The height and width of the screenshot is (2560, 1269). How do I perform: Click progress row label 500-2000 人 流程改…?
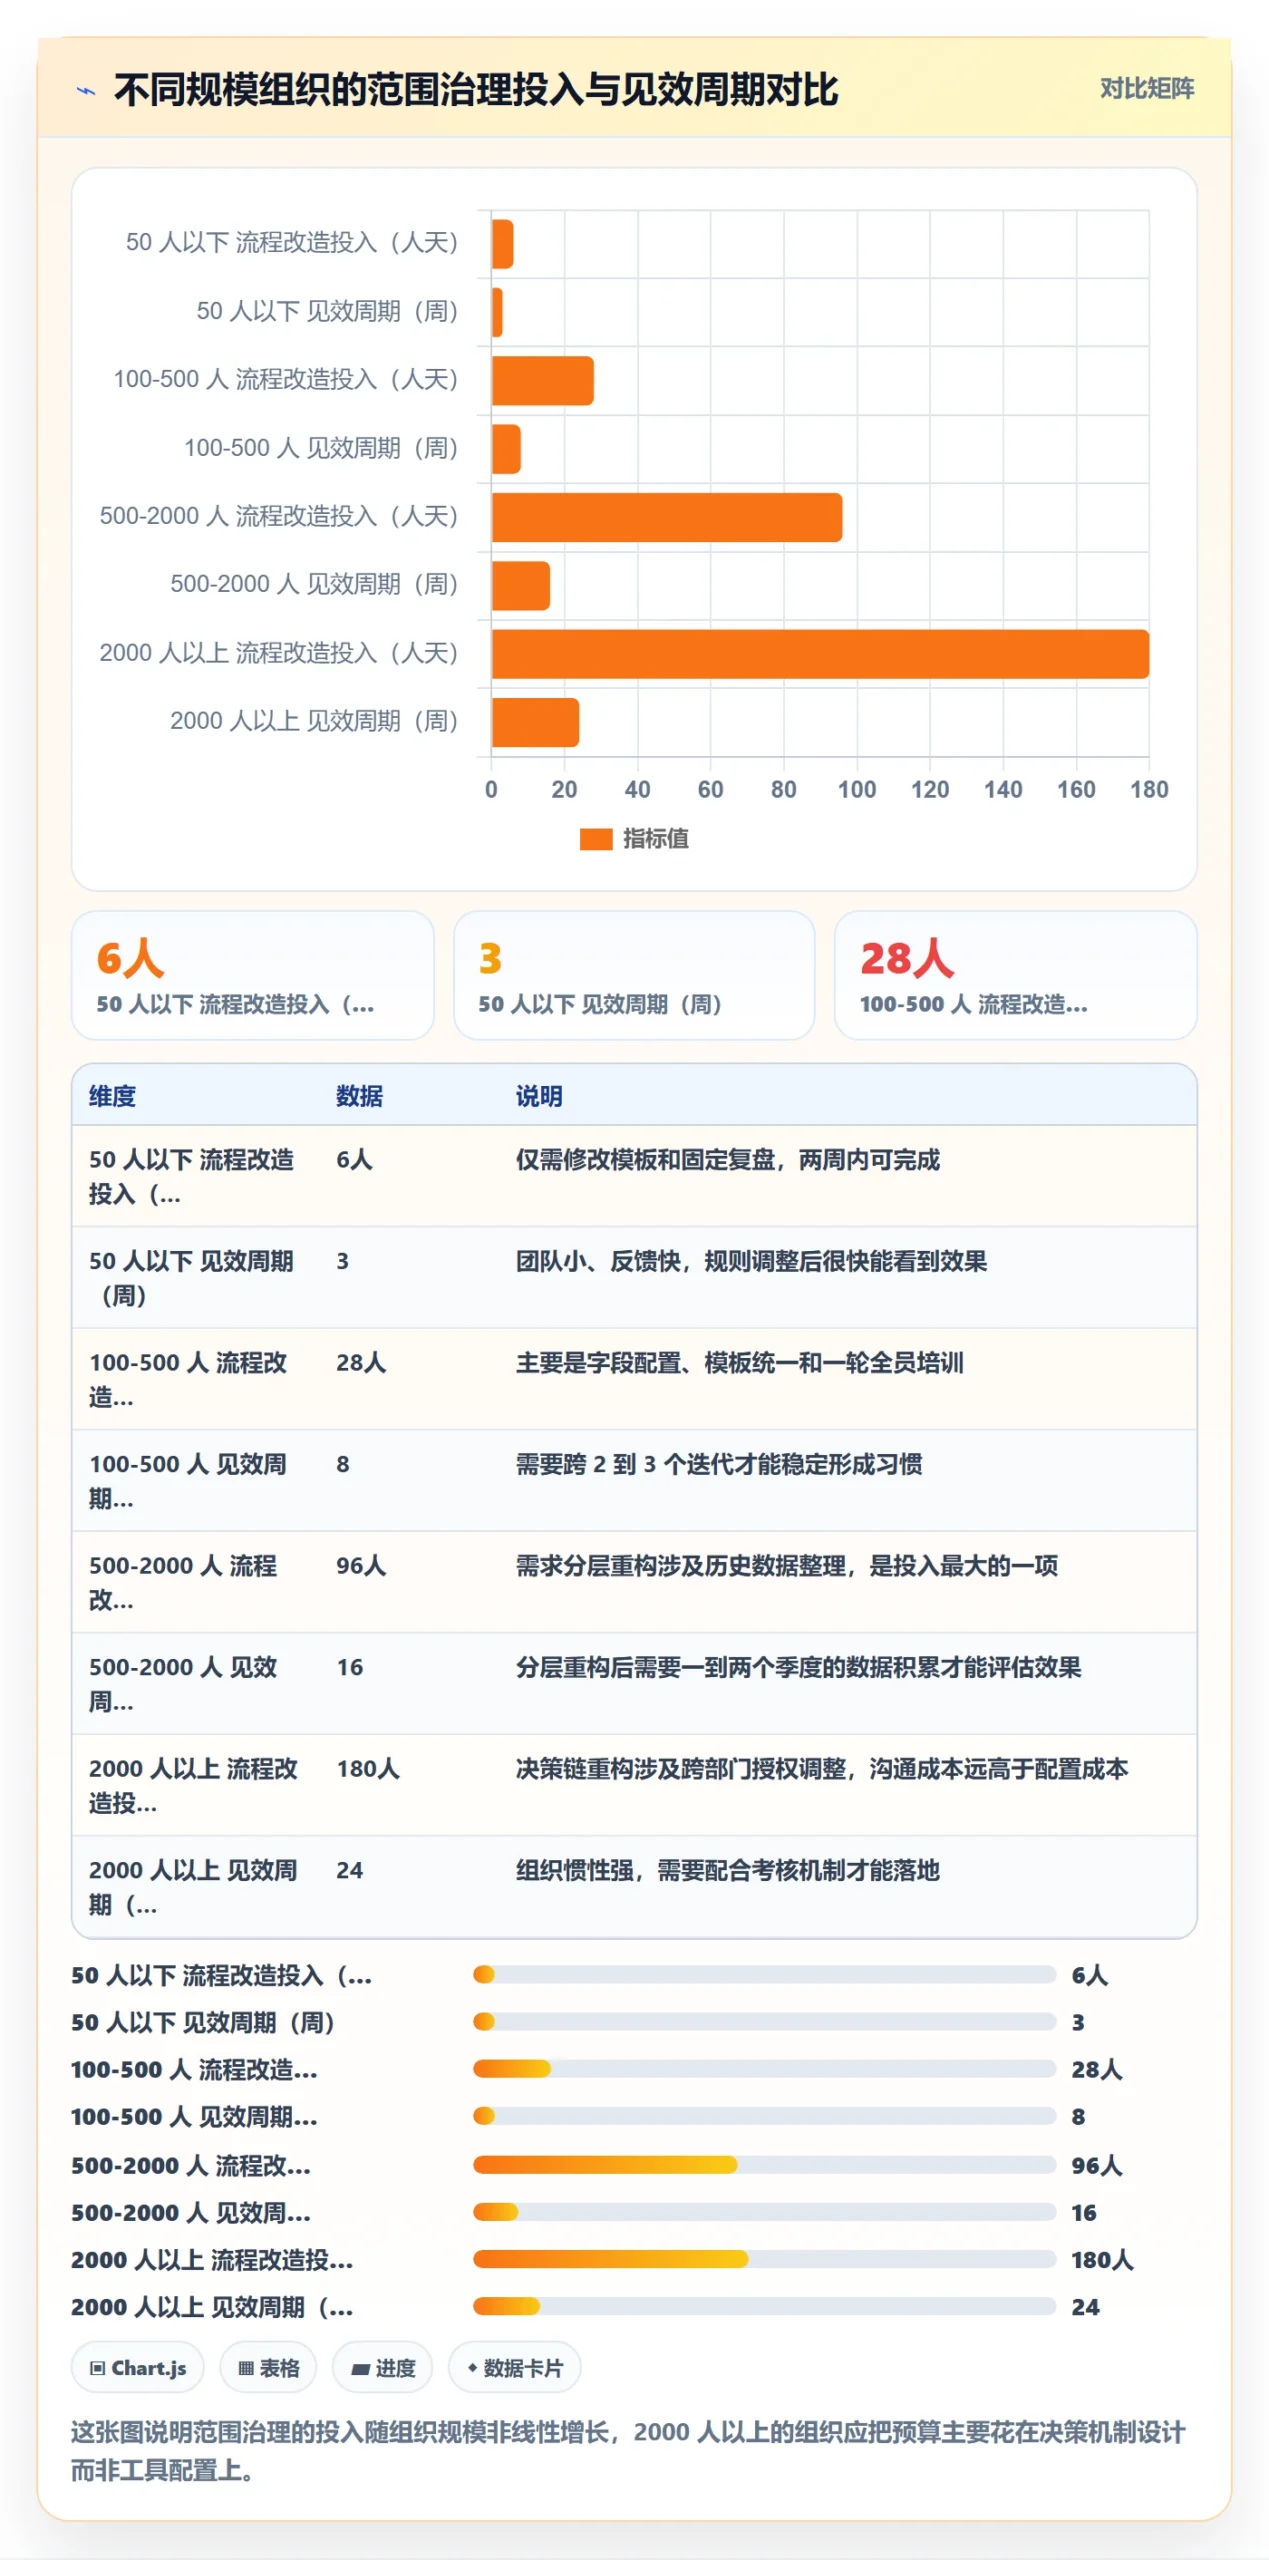tap(191, 2165)
